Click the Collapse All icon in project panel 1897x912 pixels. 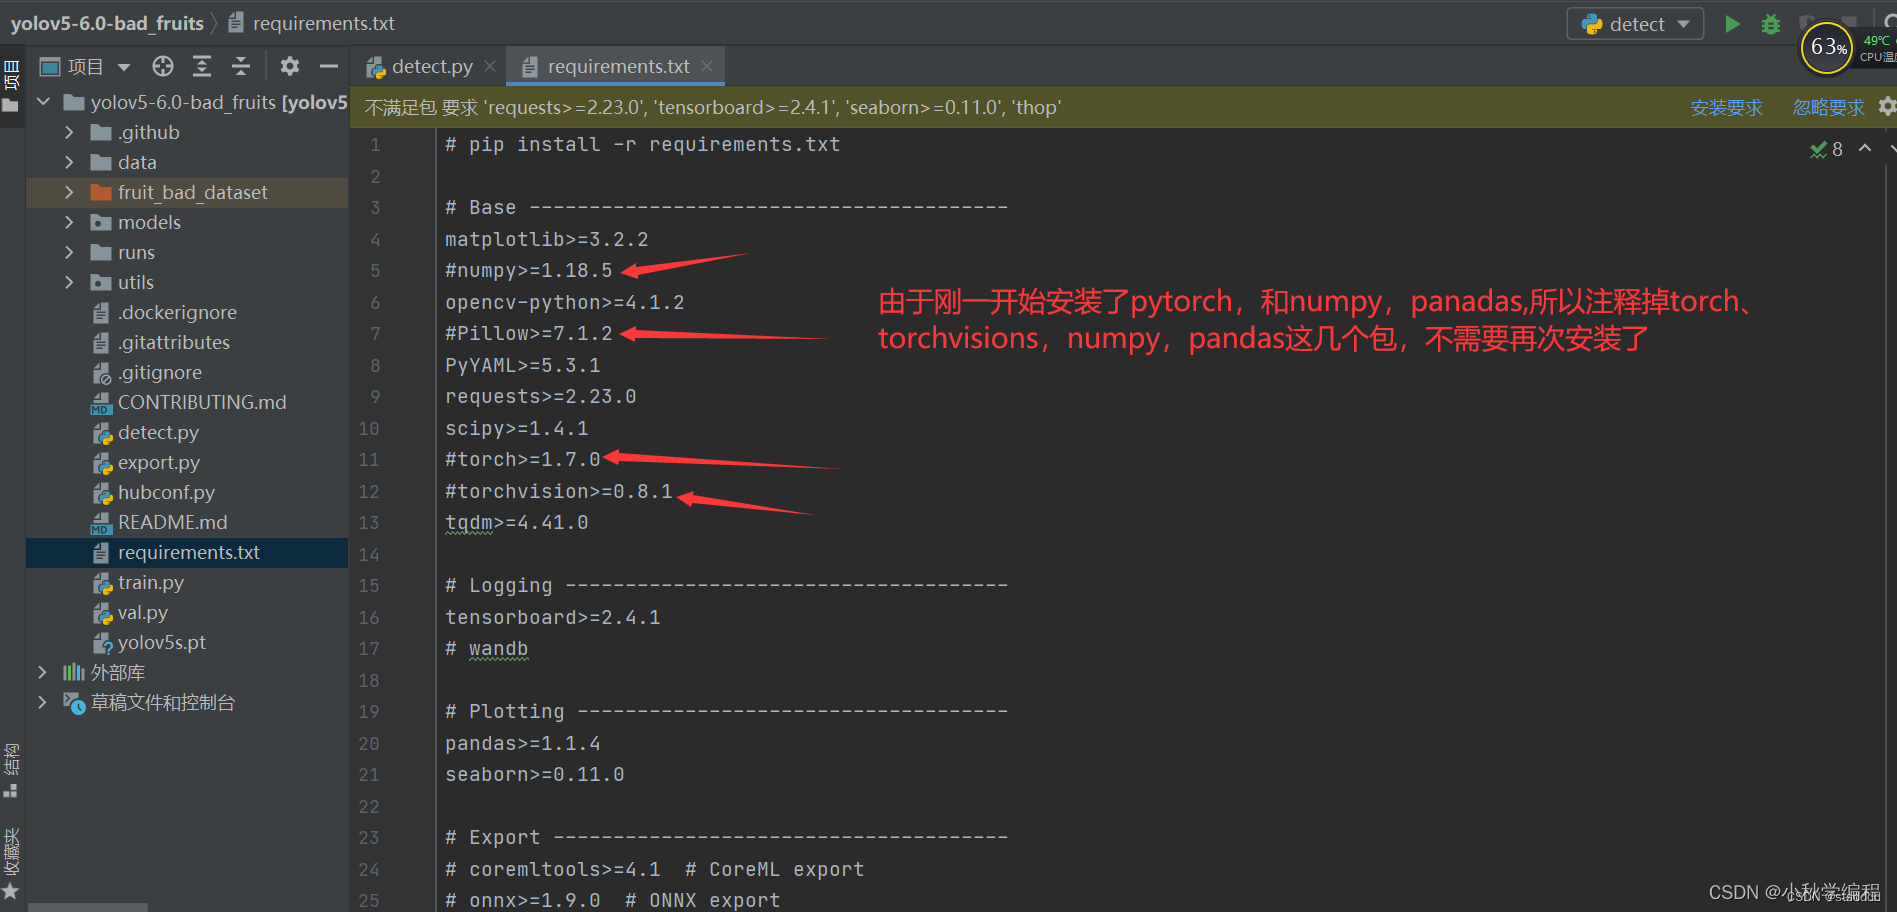point(241,66)
